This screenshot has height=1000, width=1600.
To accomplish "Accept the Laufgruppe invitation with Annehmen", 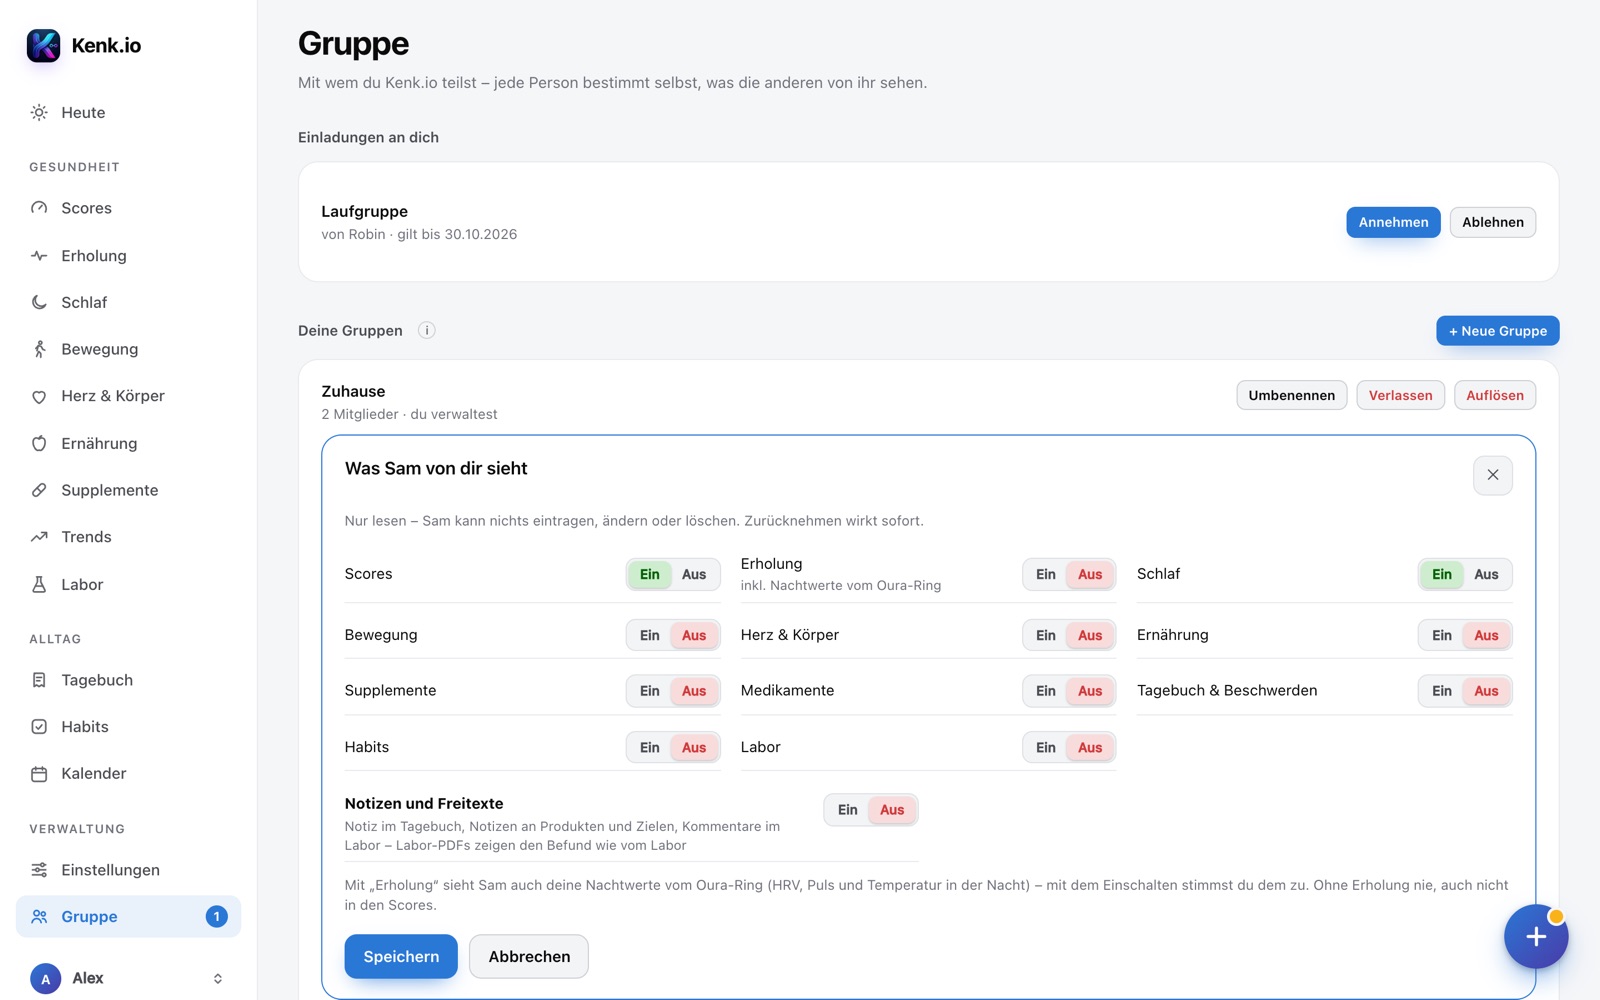I will [1393, 222].
